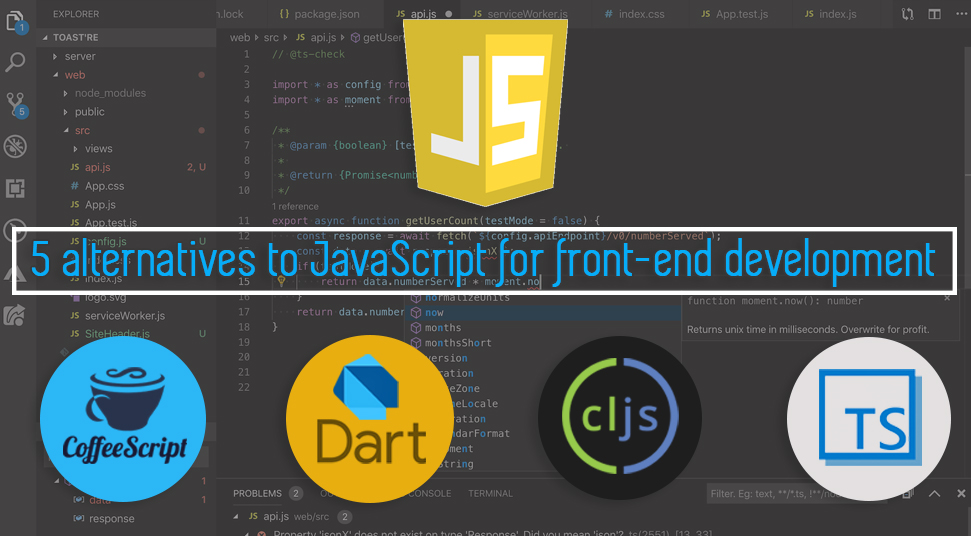Click the cube icon beside the 'months' suggestion
Screen dimensions: 971x536
click(x=416, y=328)
